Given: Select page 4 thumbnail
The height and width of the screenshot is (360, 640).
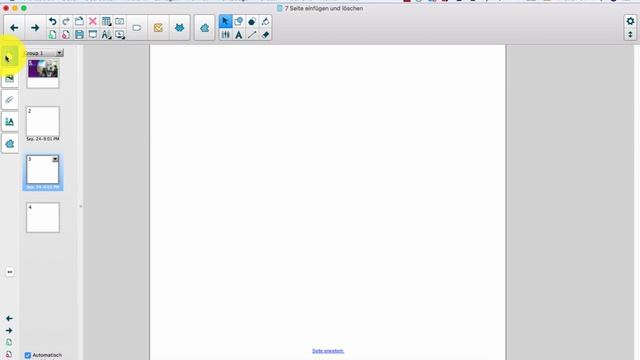Looking at the screenshot, I should 43,218.
